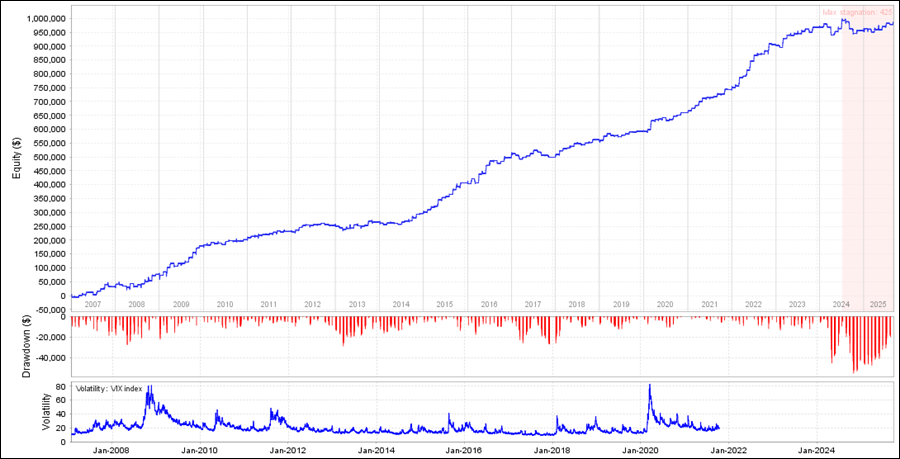Click the 100,000 equity axis value
Screen dimensions: 900x459
click(50, 268)
